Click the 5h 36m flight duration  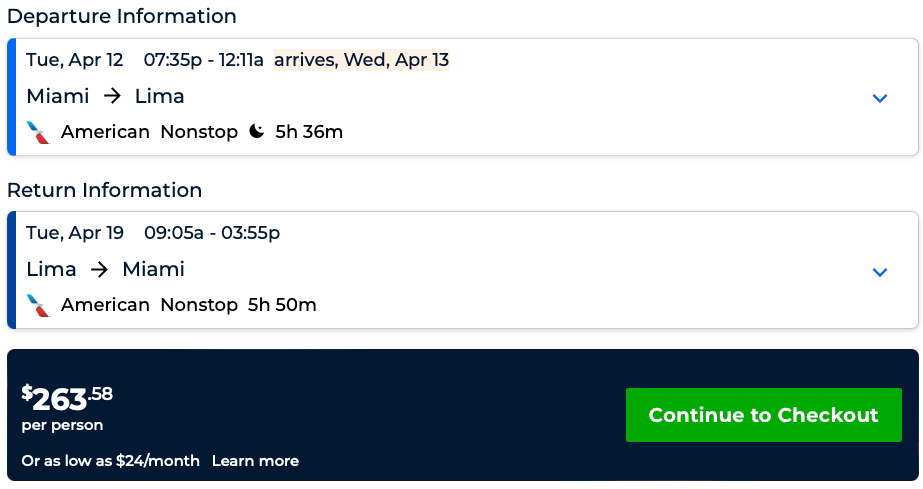point(309,132)
